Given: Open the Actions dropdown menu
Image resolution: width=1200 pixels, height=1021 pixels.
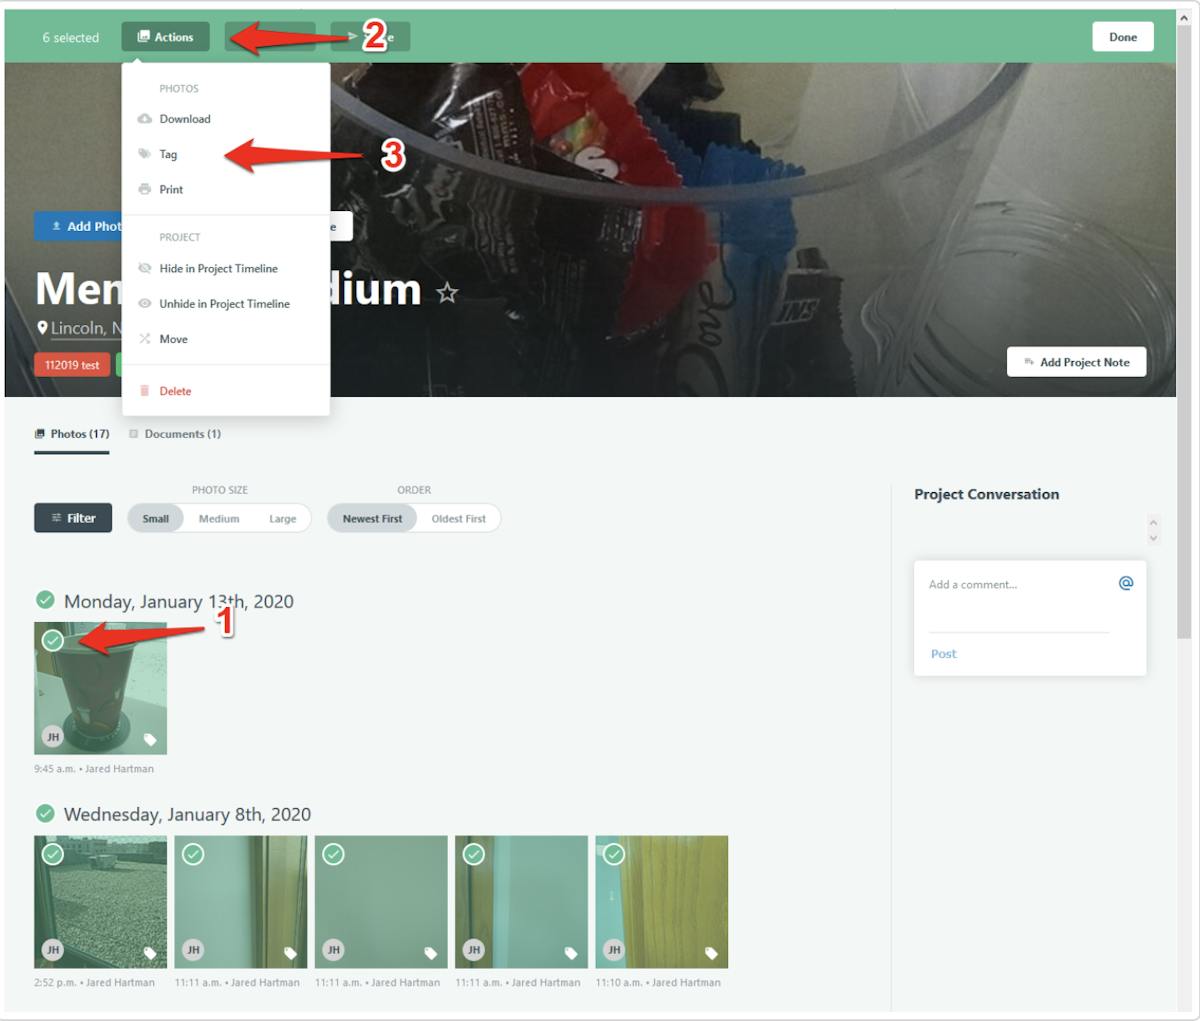Looking at the screenshot, I should 166,37.
